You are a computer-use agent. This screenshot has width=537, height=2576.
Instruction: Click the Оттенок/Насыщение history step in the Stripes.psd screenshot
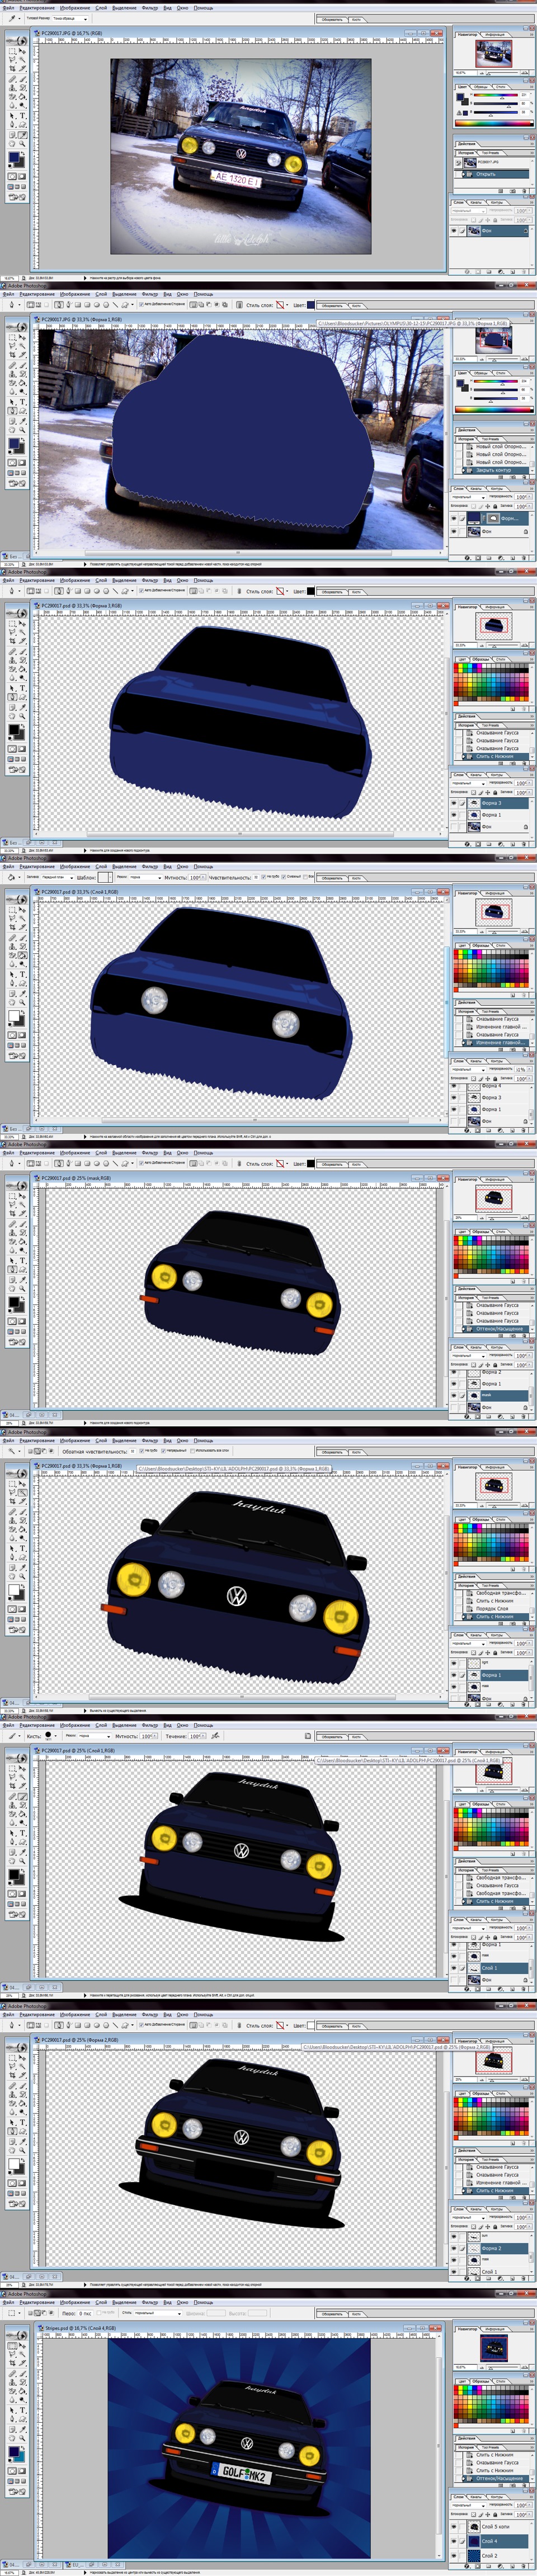492,2478
